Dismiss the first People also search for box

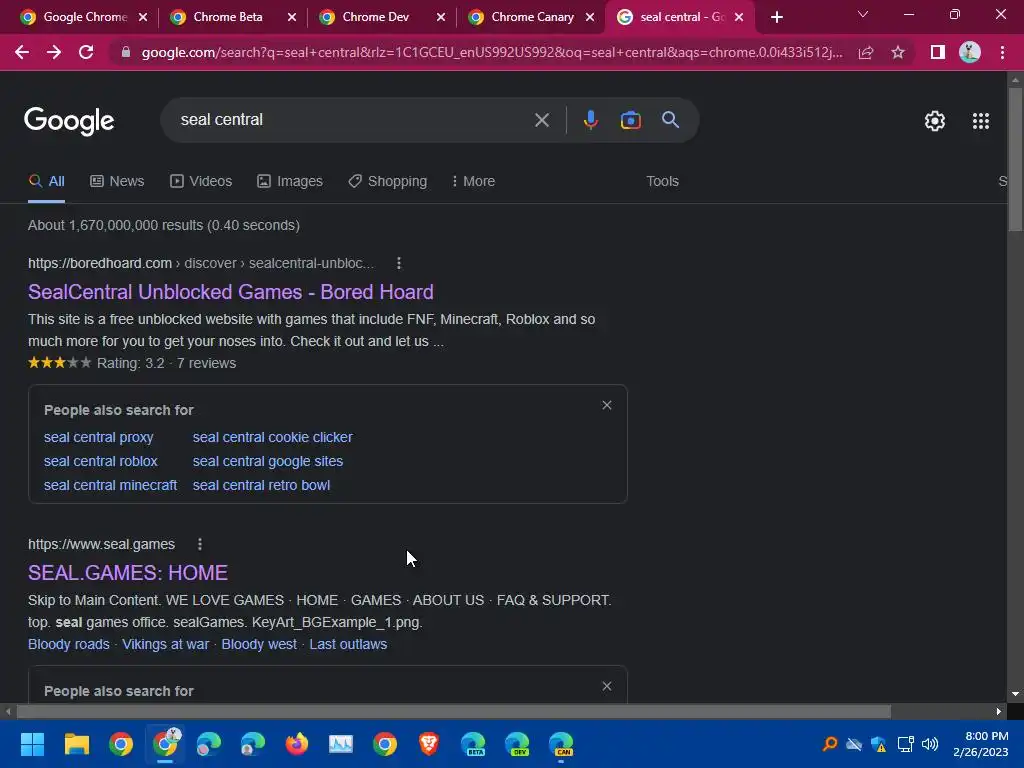[x=607, y=406]
